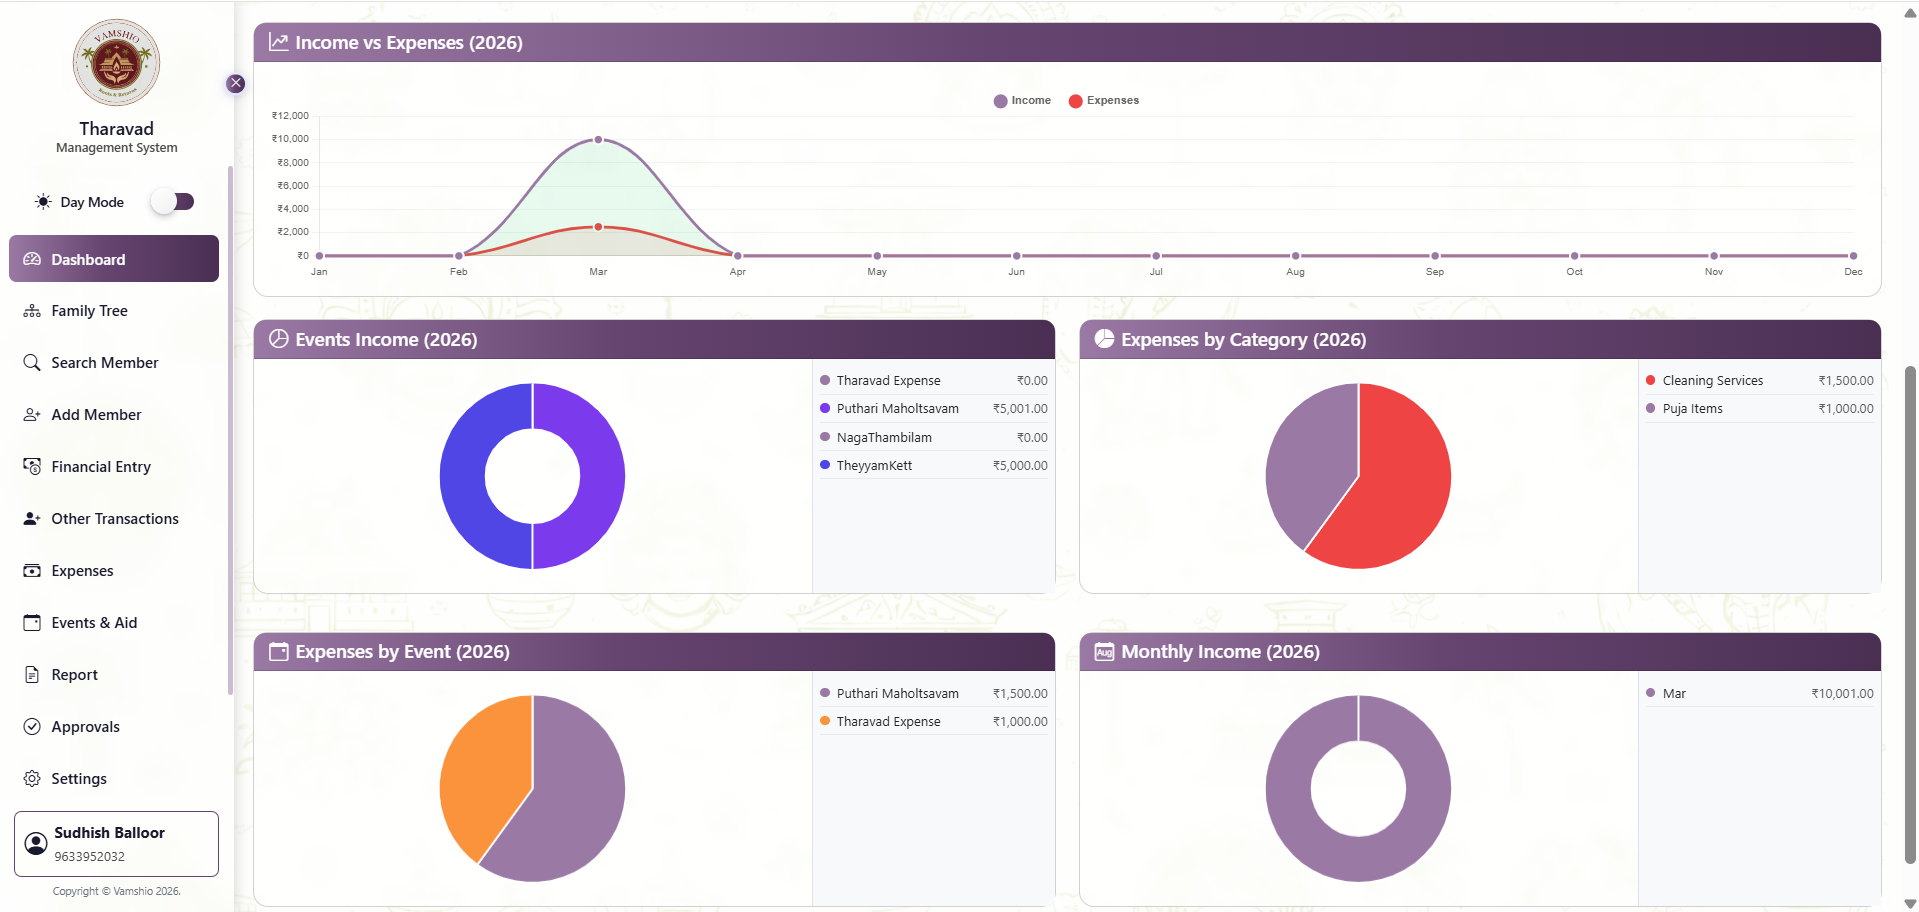
Task: Click the page vertical scrollbar thumb
Action: tap(1910, 610)
